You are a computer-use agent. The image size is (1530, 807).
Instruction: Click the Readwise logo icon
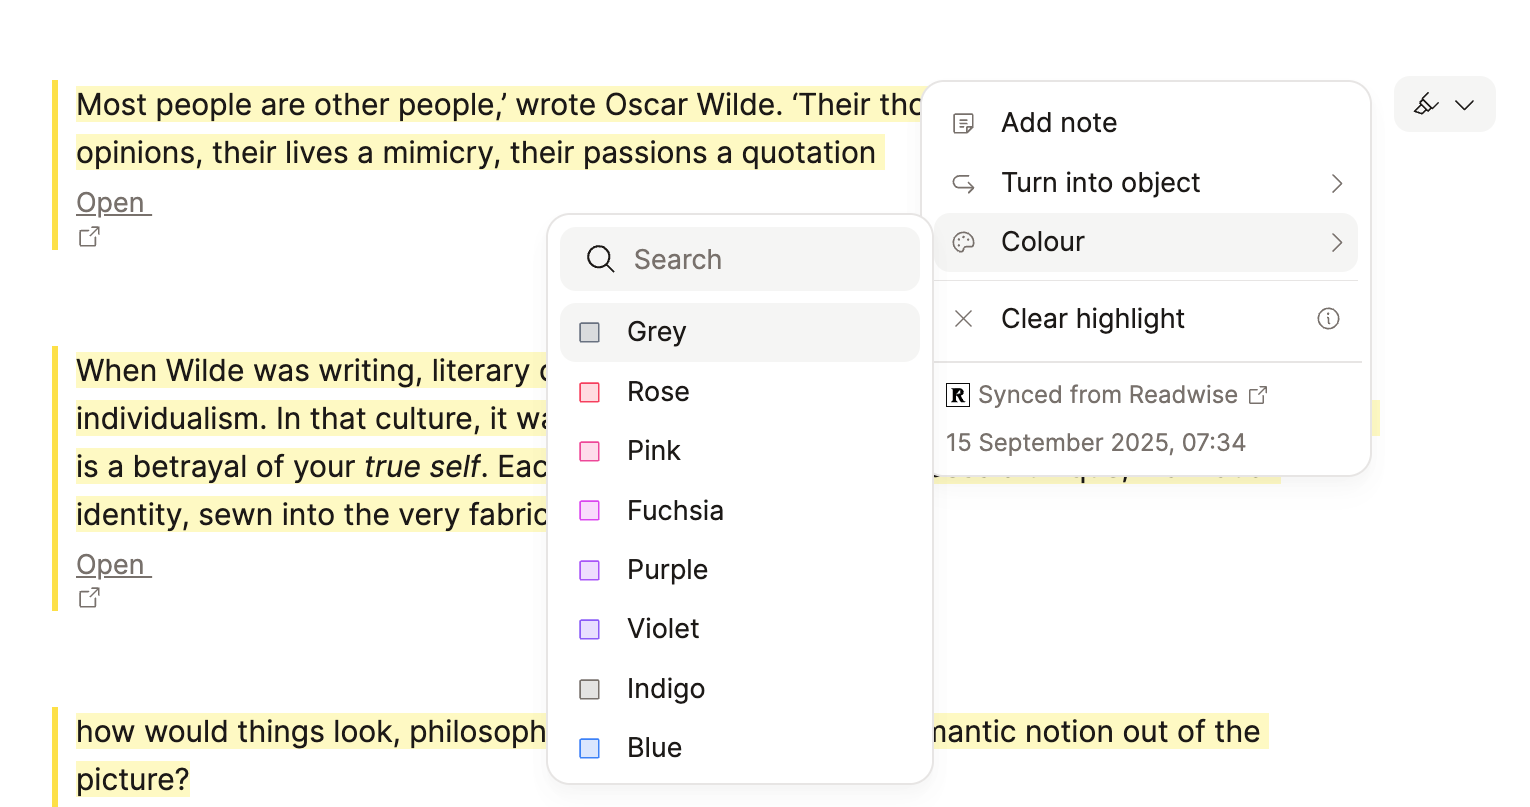pos(957,395)
